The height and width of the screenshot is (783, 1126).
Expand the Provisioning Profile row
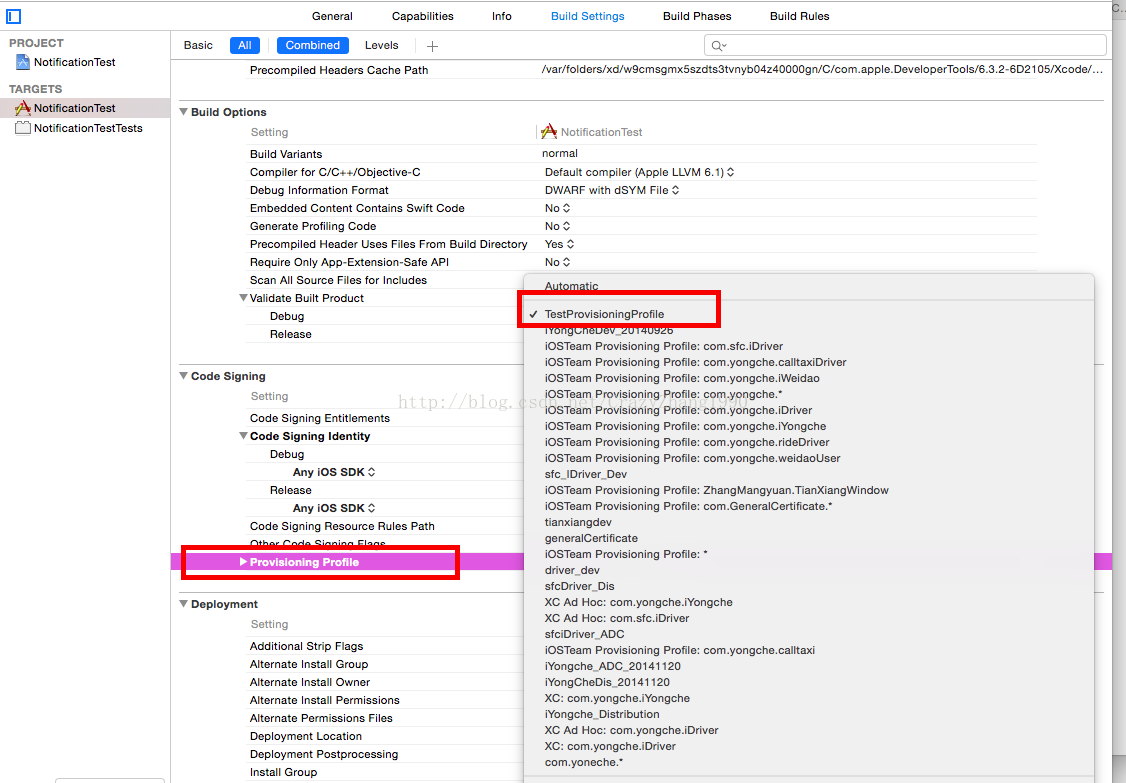pos(243,562)
